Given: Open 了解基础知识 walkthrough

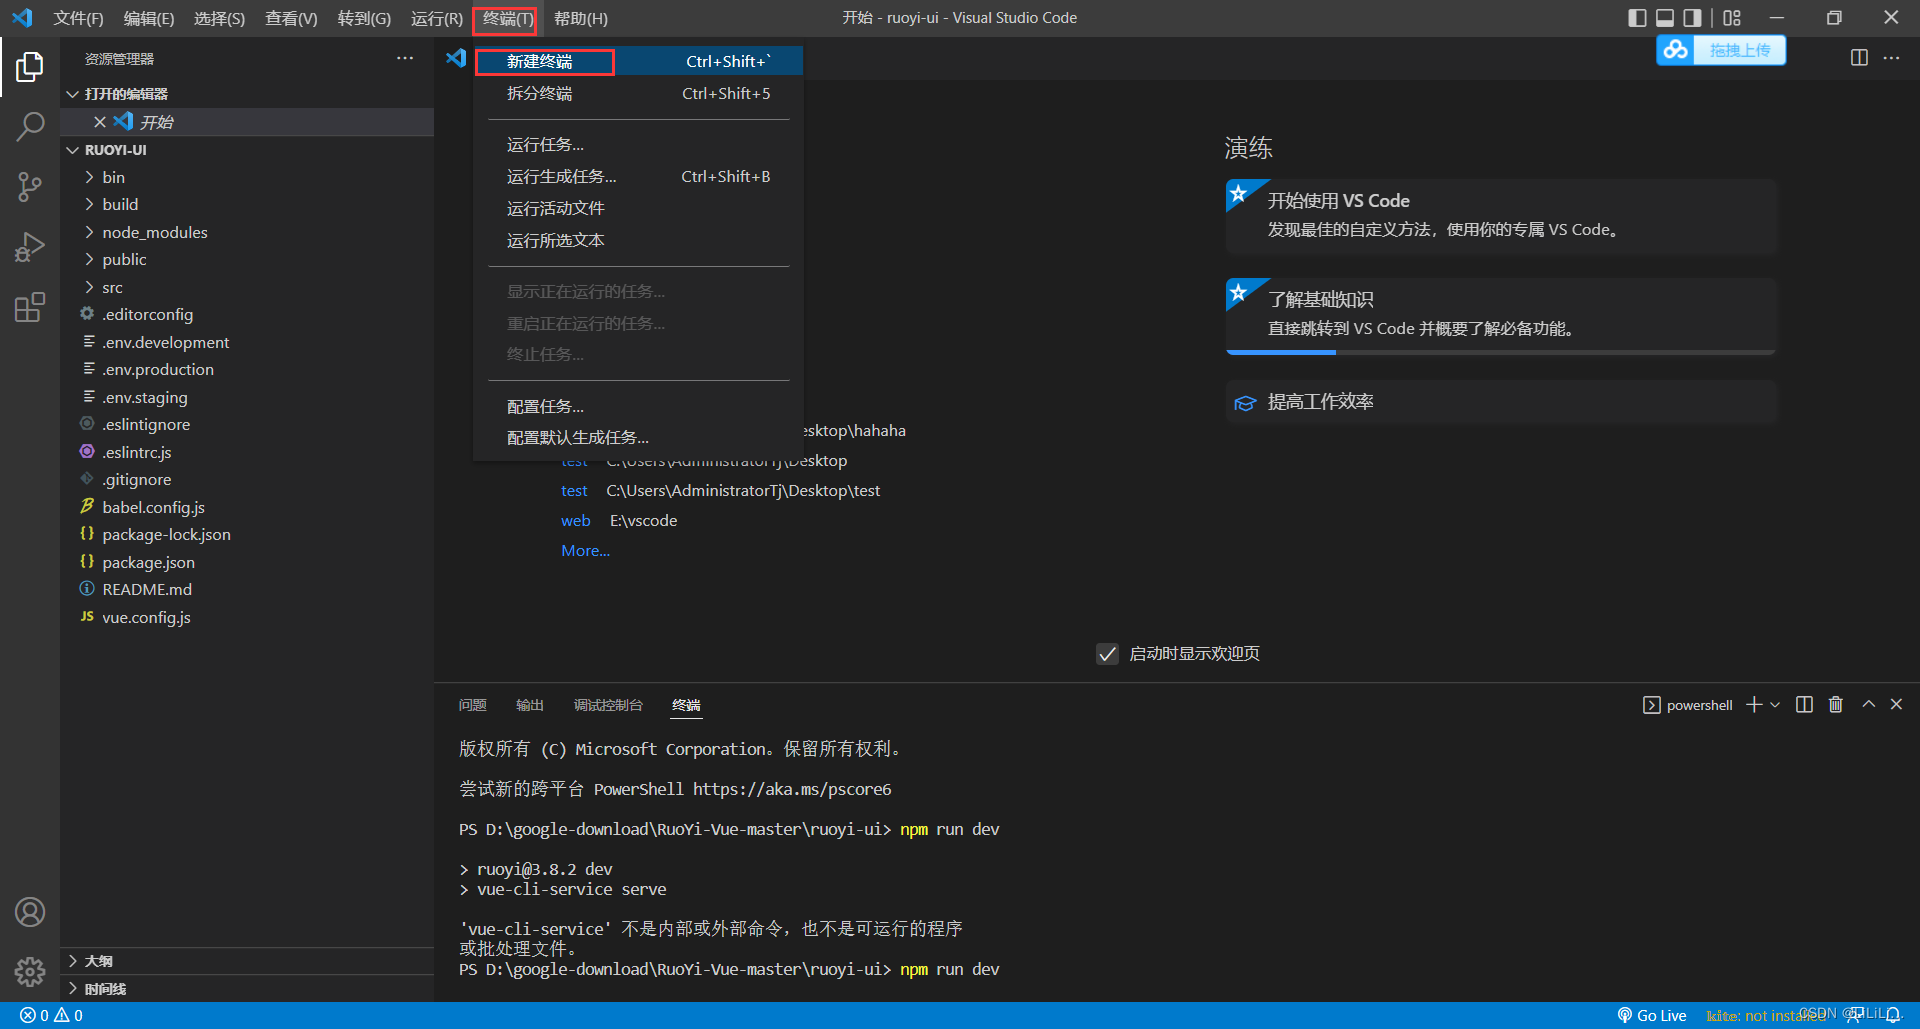Looking at the screenshot, I should click(1501, 315).
